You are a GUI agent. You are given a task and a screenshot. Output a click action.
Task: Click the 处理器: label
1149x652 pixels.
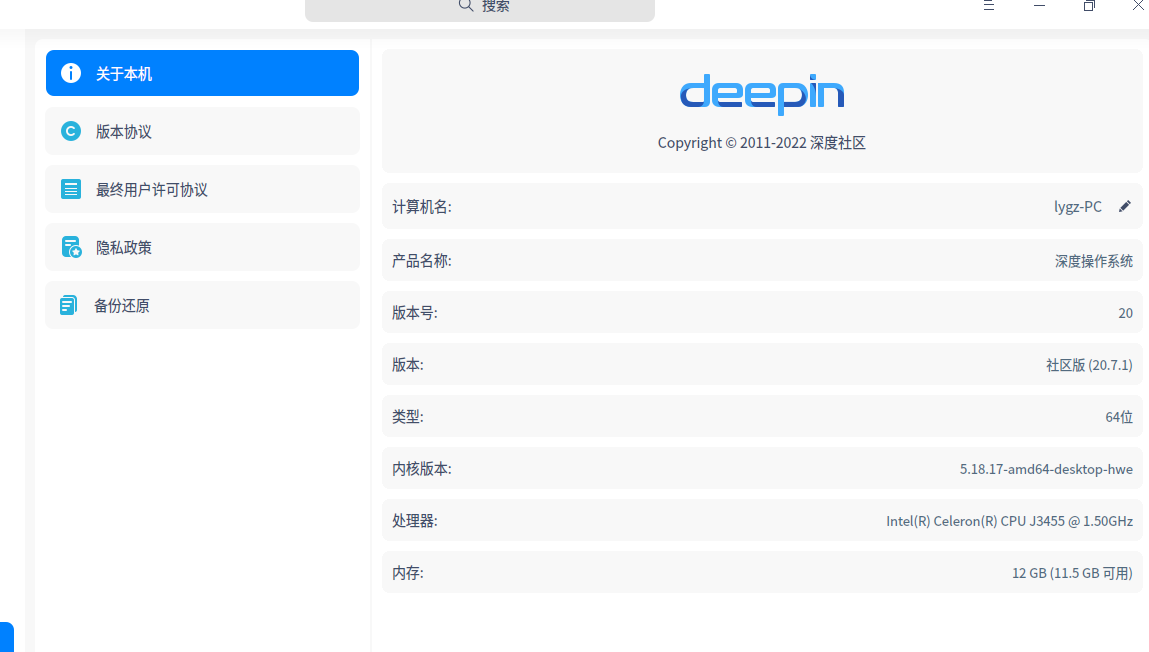click(415, 521)
